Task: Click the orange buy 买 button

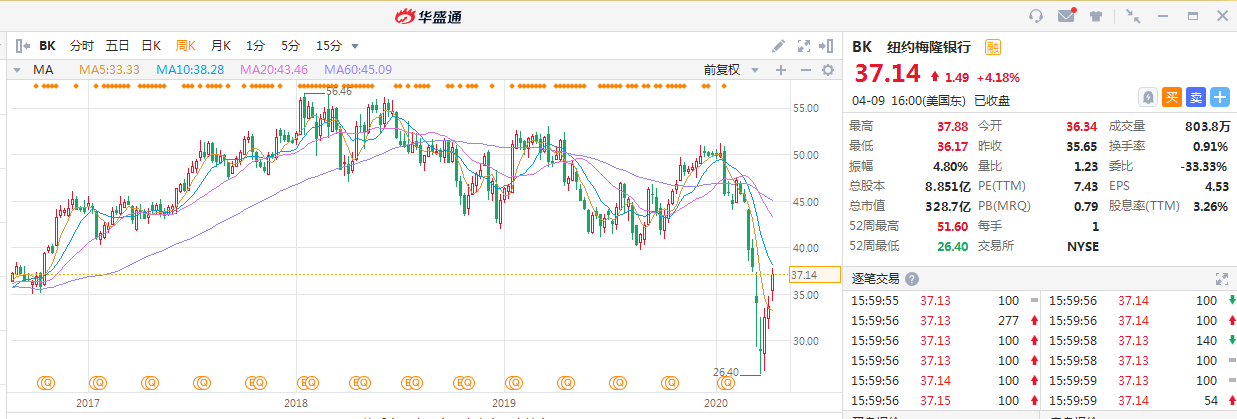Action: click(x=1172, y=97)
